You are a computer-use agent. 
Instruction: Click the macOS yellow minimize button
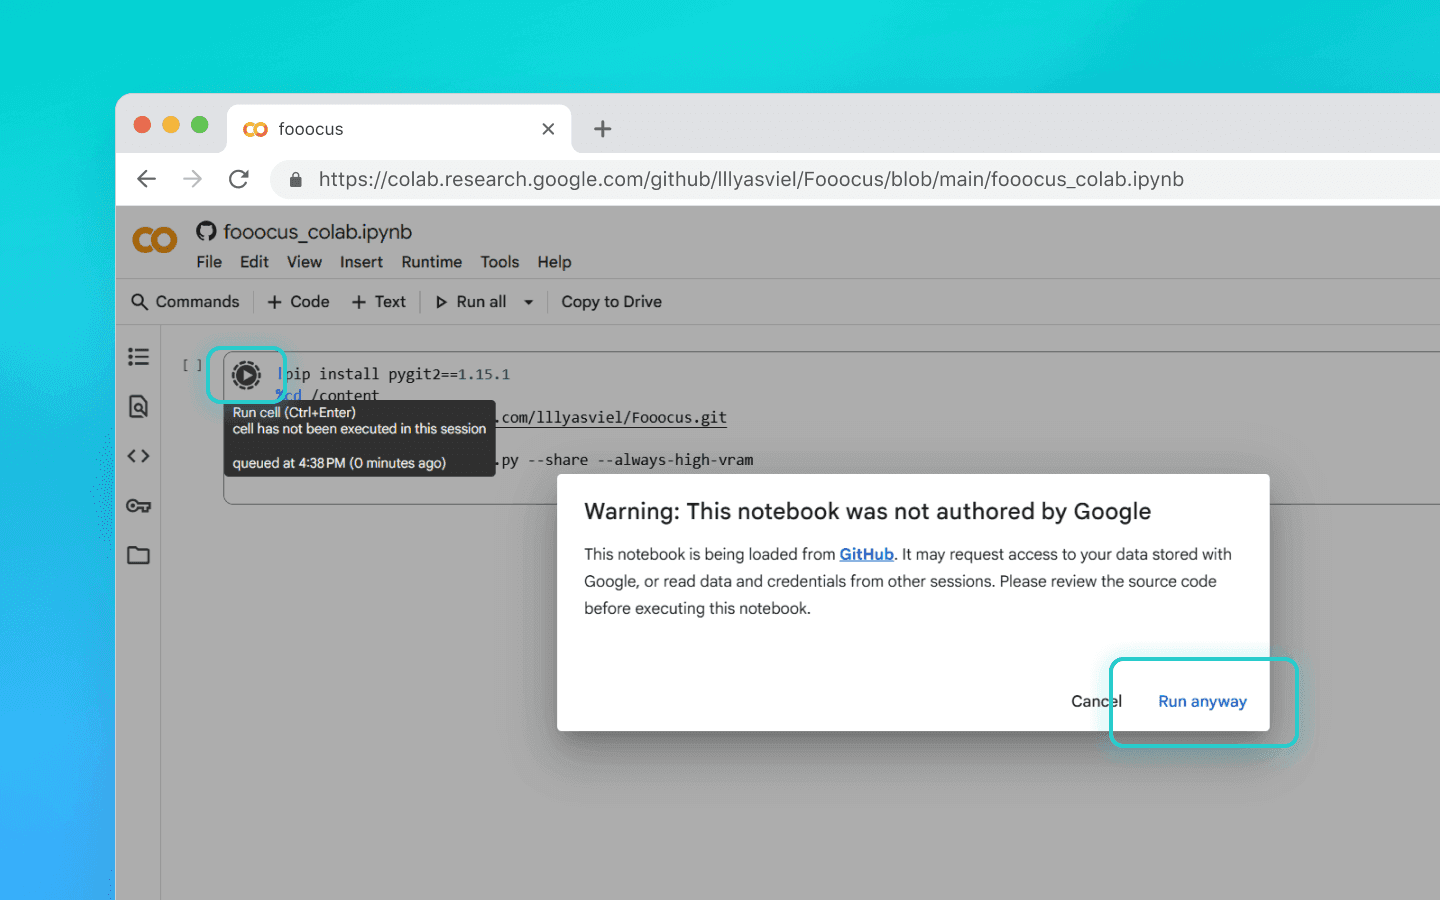pos(171,124)
